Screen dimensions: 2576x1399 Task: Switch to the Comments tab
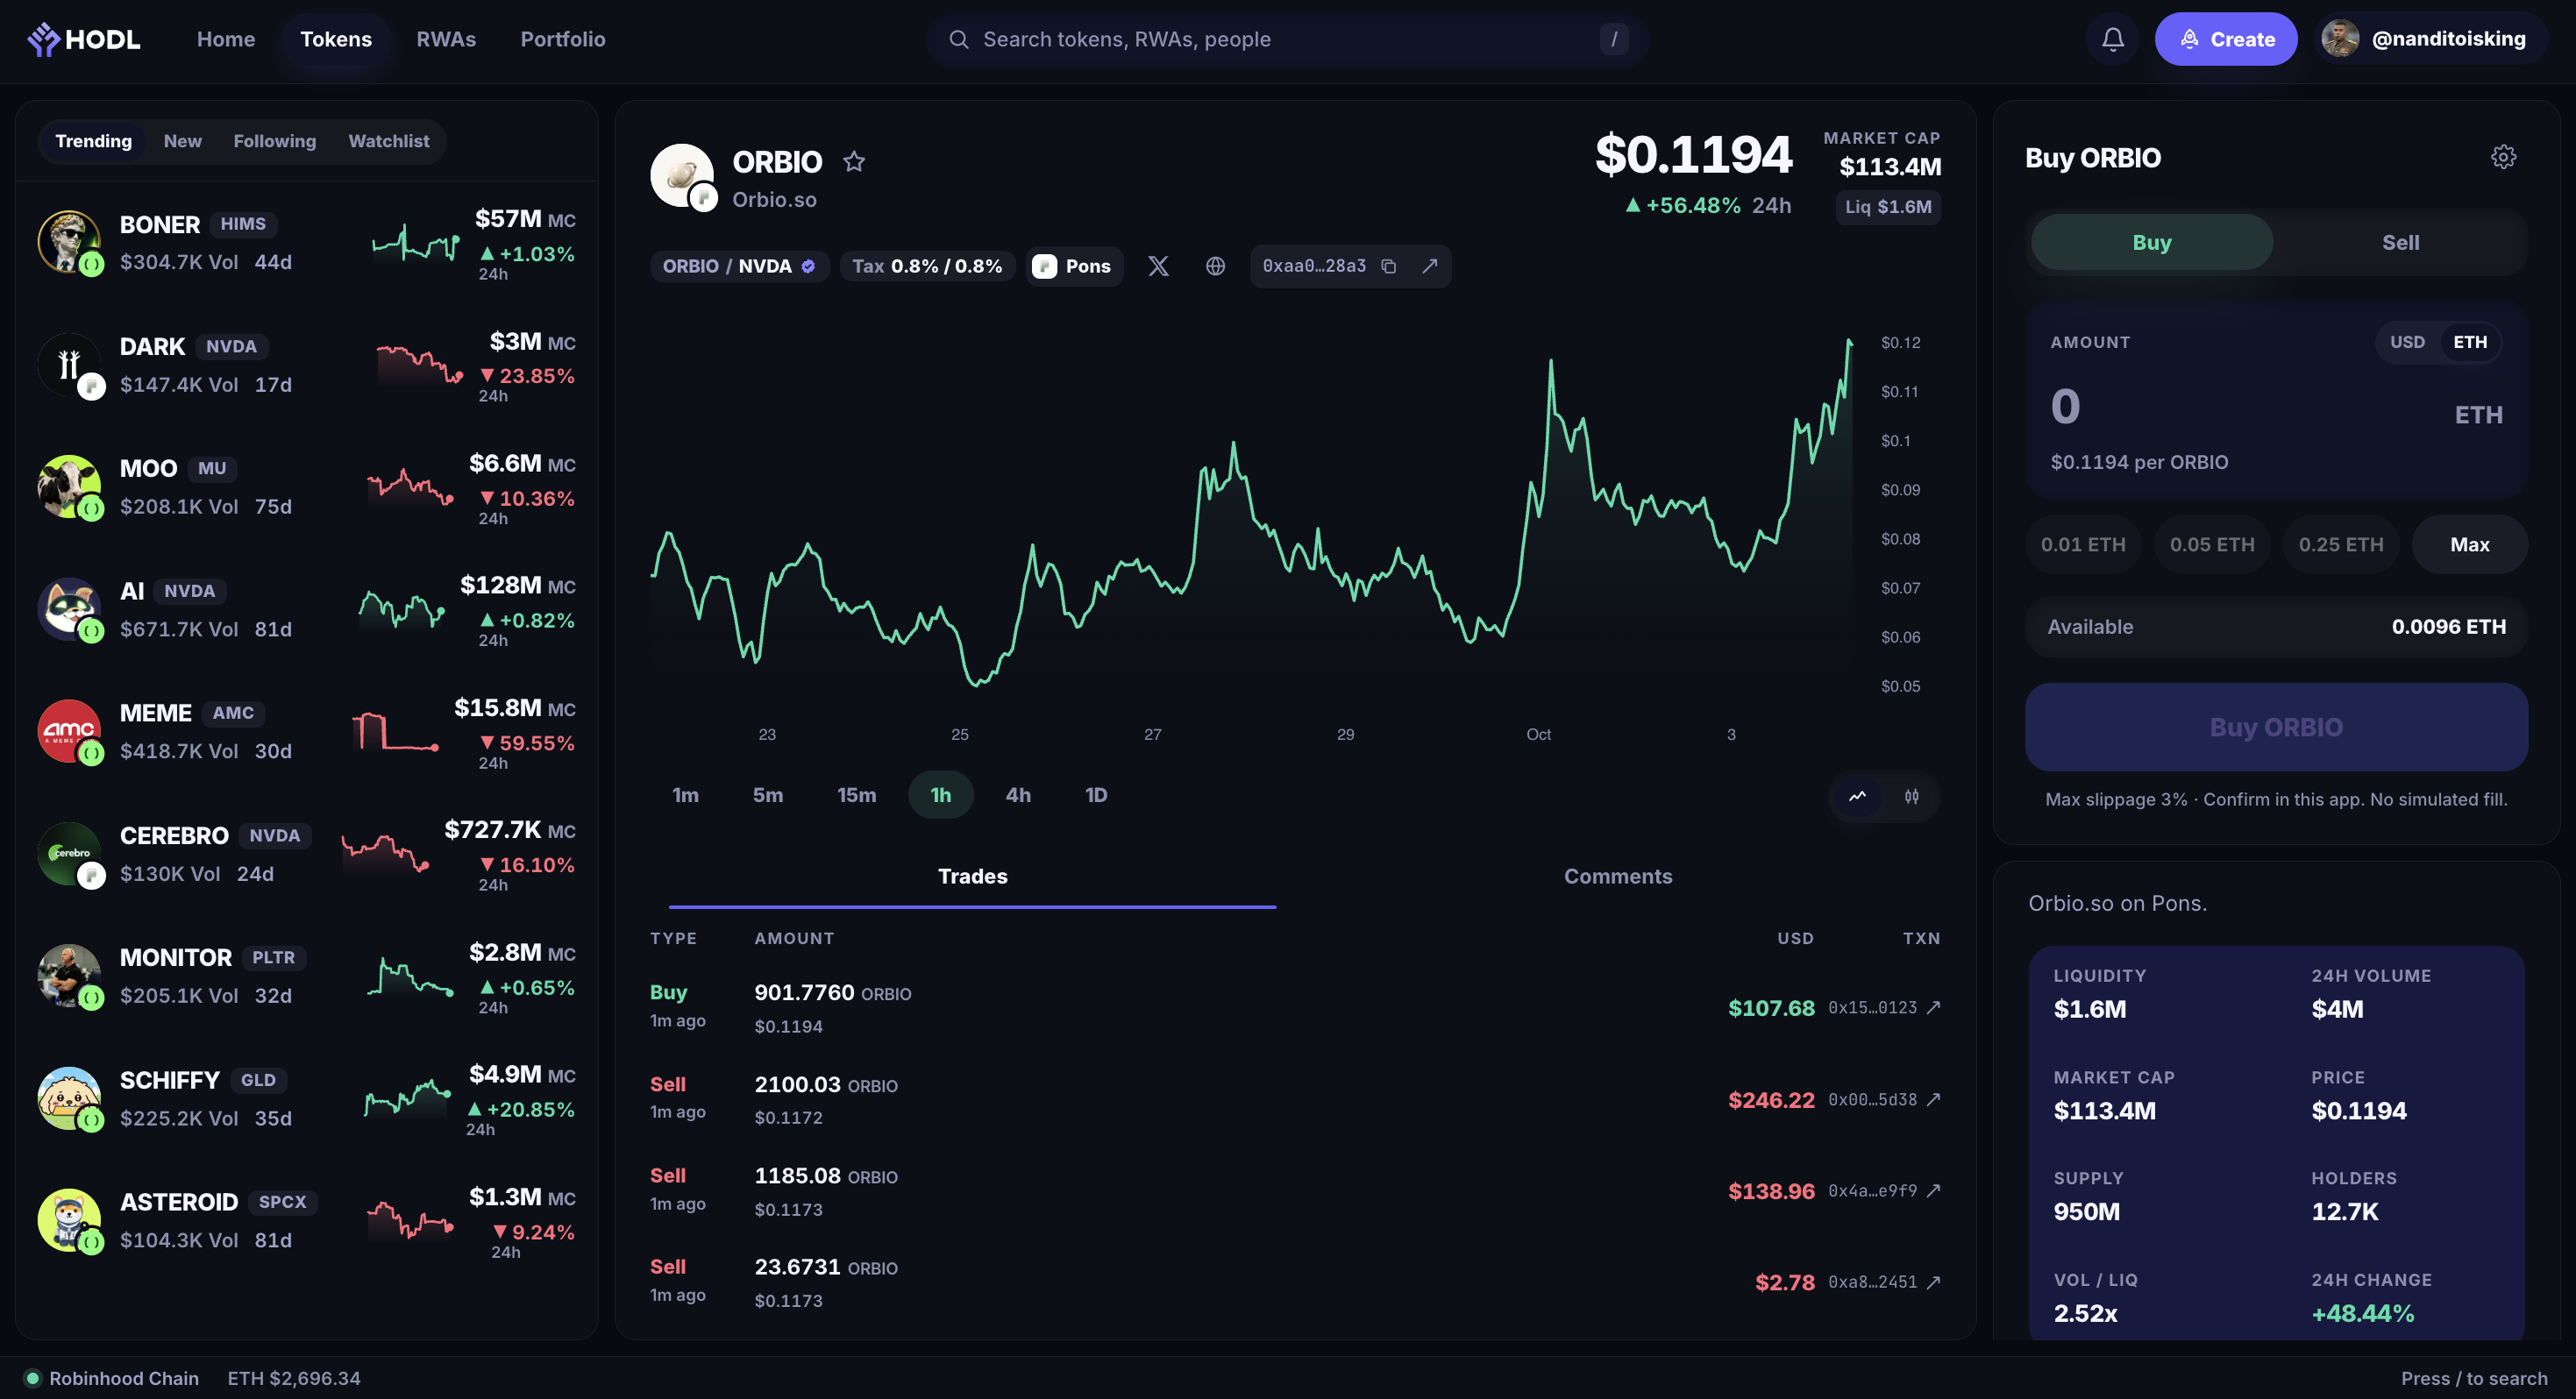pos(1618,876)
